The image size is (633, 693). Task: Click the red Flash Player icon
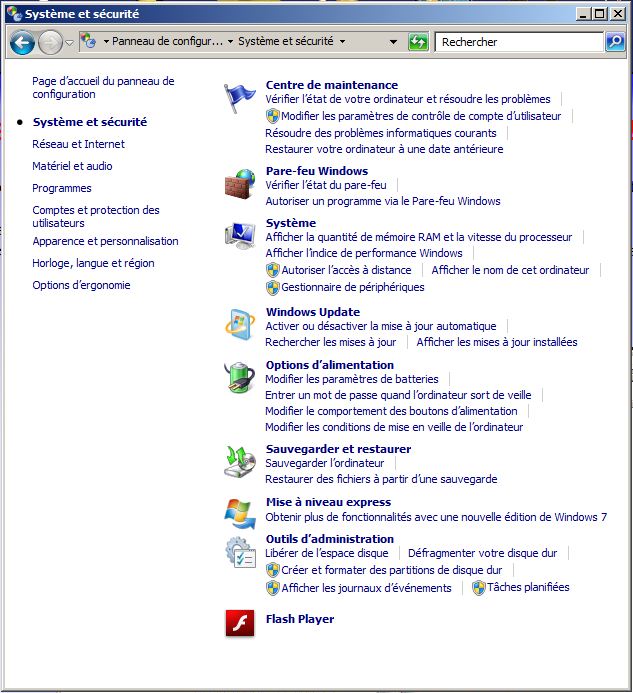[240, 623]
